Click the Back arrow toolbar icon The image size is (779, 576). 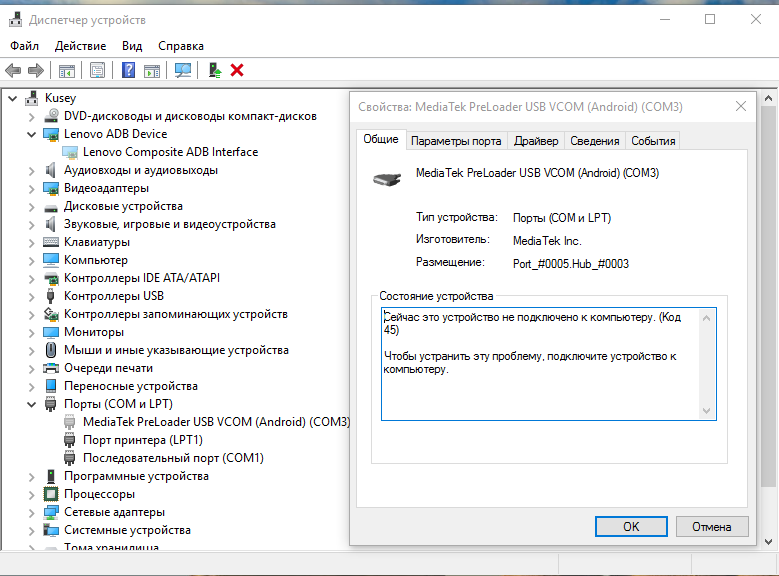click(x=13, y=71)
